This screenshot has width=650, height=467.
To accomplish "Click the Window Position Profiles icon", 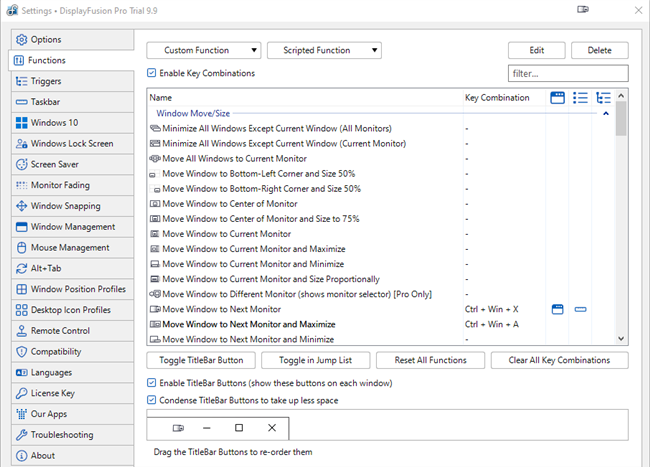I will tap(22, 289).
